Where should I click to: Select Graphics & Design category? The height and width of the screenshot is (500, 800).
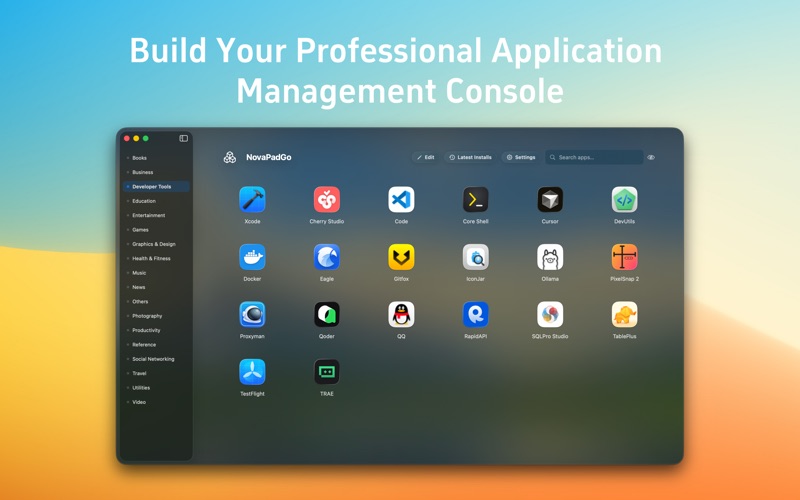(x=156, y=244)
